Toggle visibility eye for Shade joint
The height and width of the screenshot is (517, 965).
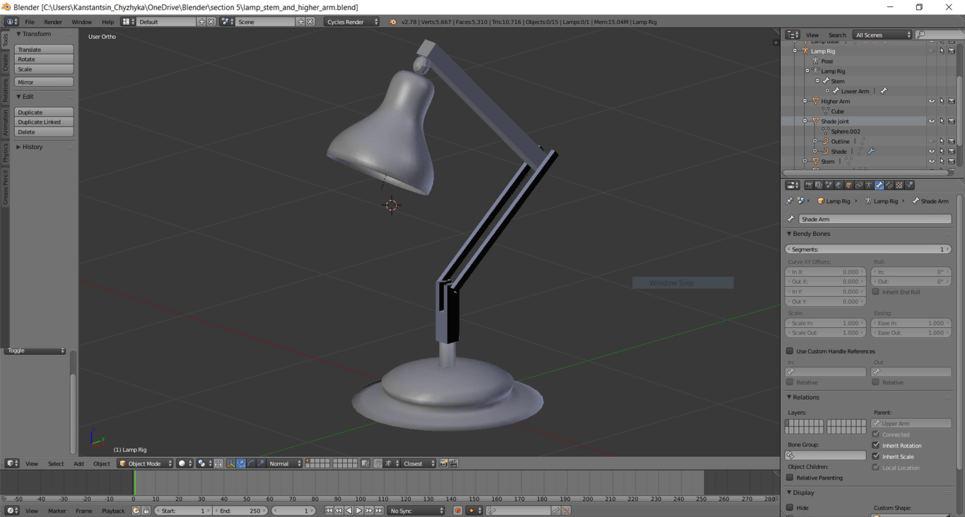[931, 121]
